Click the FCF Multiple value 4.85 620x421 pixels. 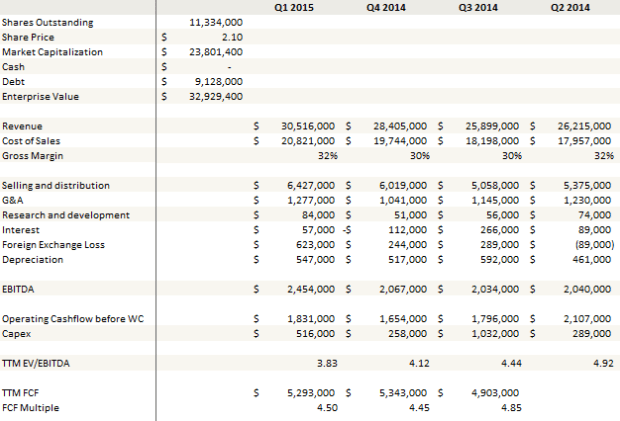click(509, 408)
